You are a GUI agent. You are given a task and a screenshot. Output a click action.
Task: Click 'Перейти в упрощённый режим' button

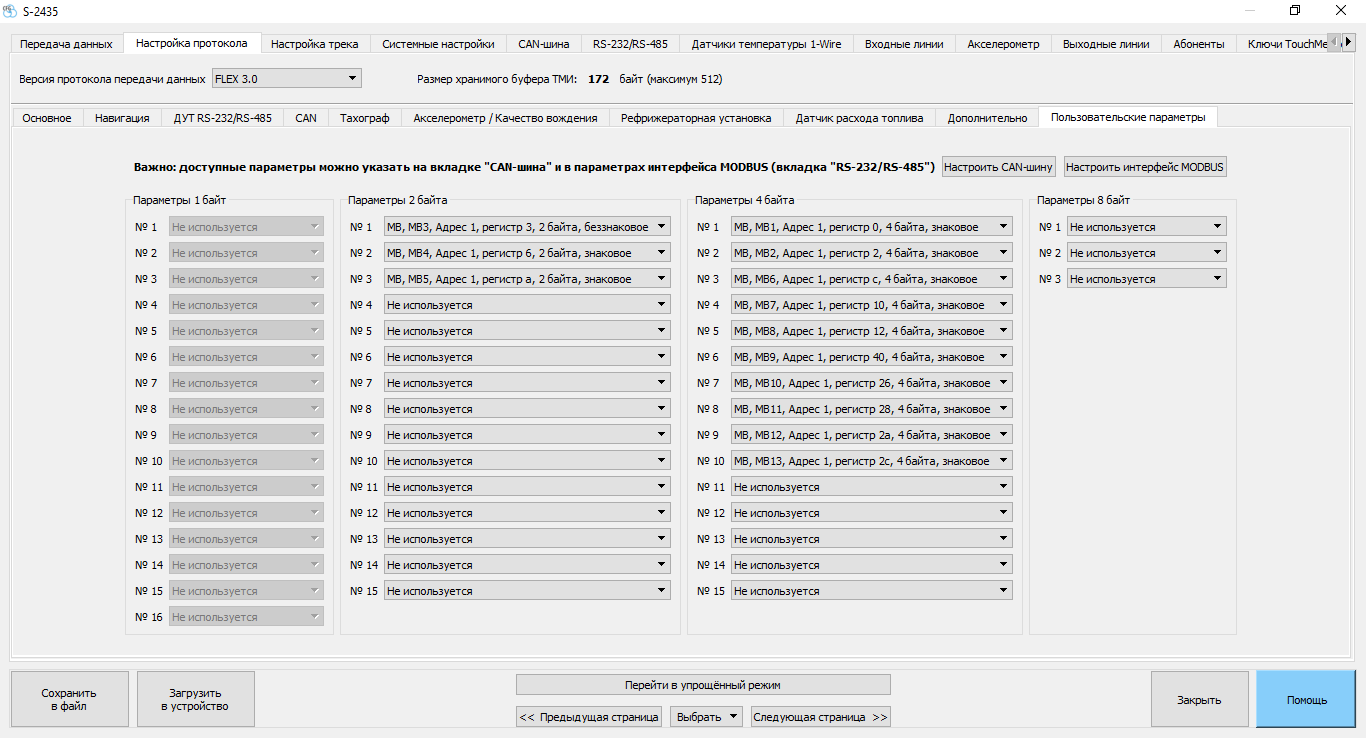point(702,685)
